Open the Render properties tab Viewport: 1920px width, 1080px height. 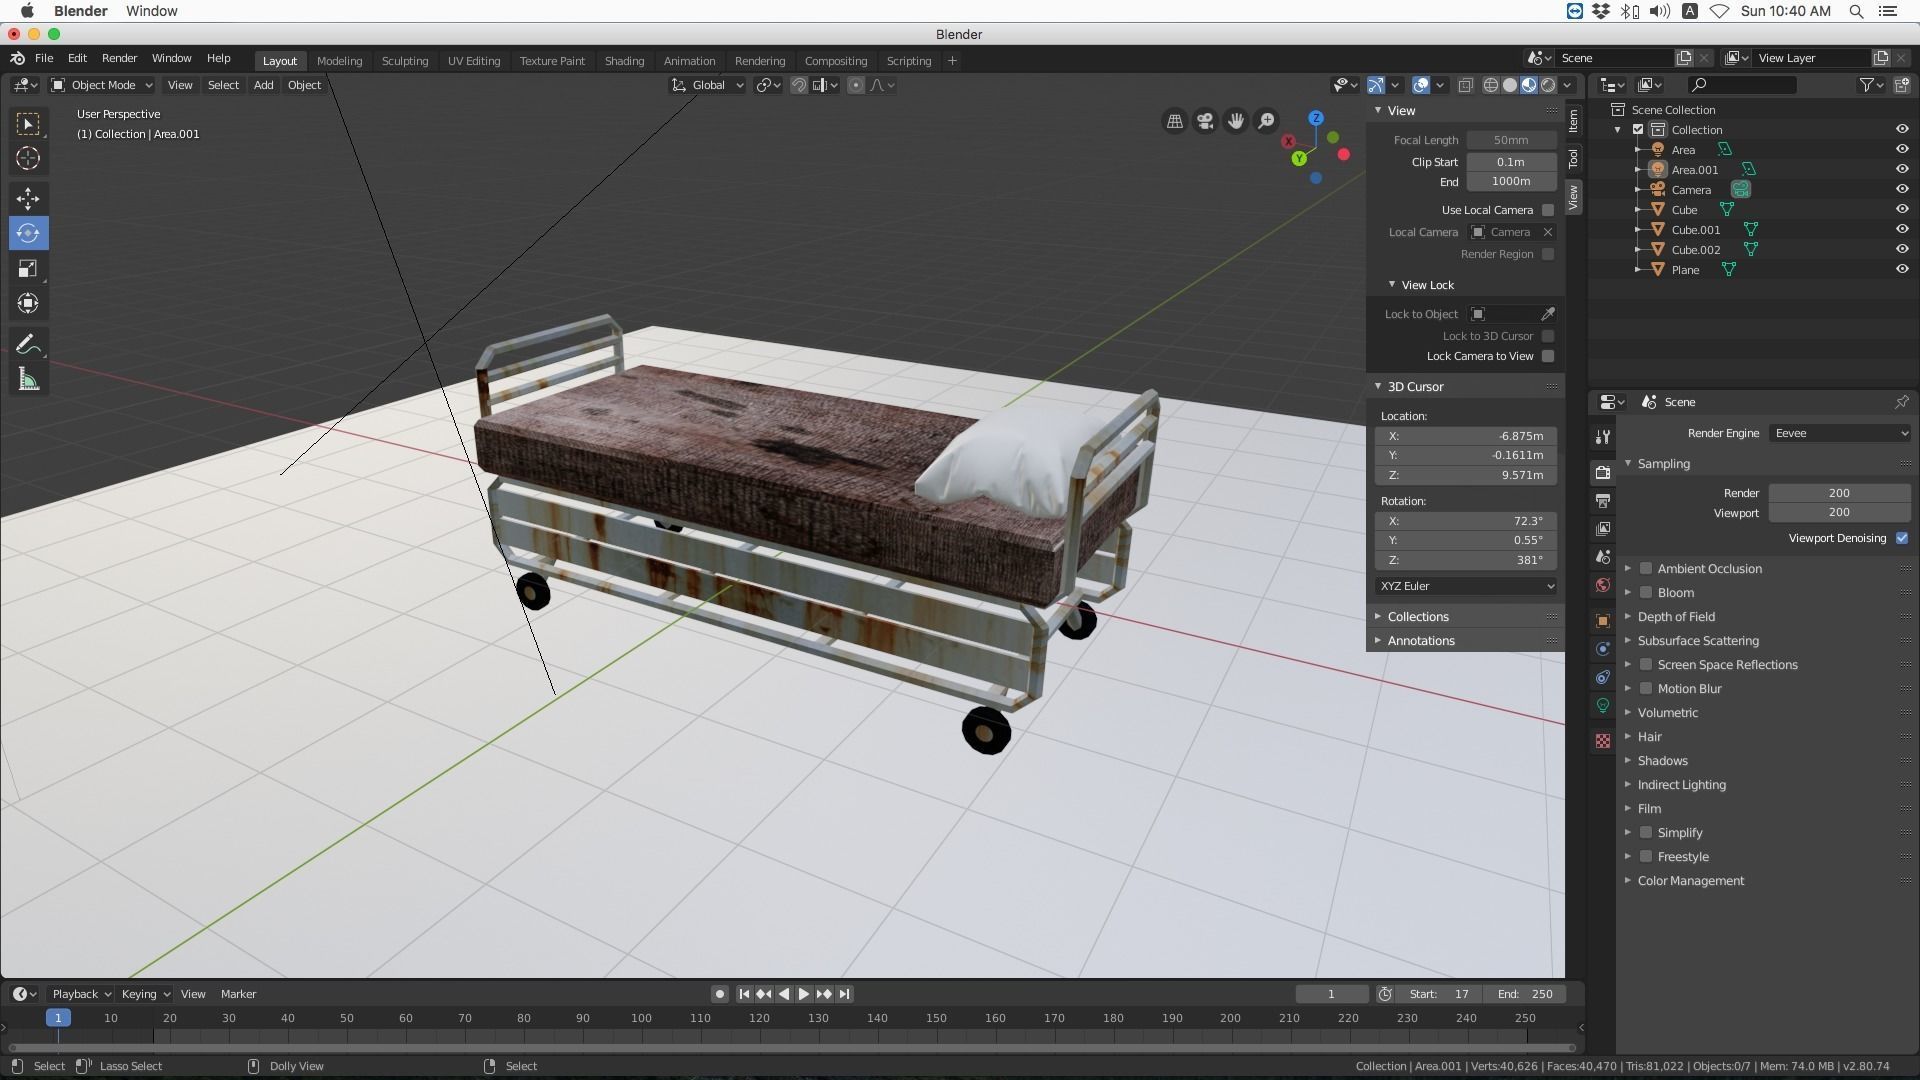(1603, 472)
